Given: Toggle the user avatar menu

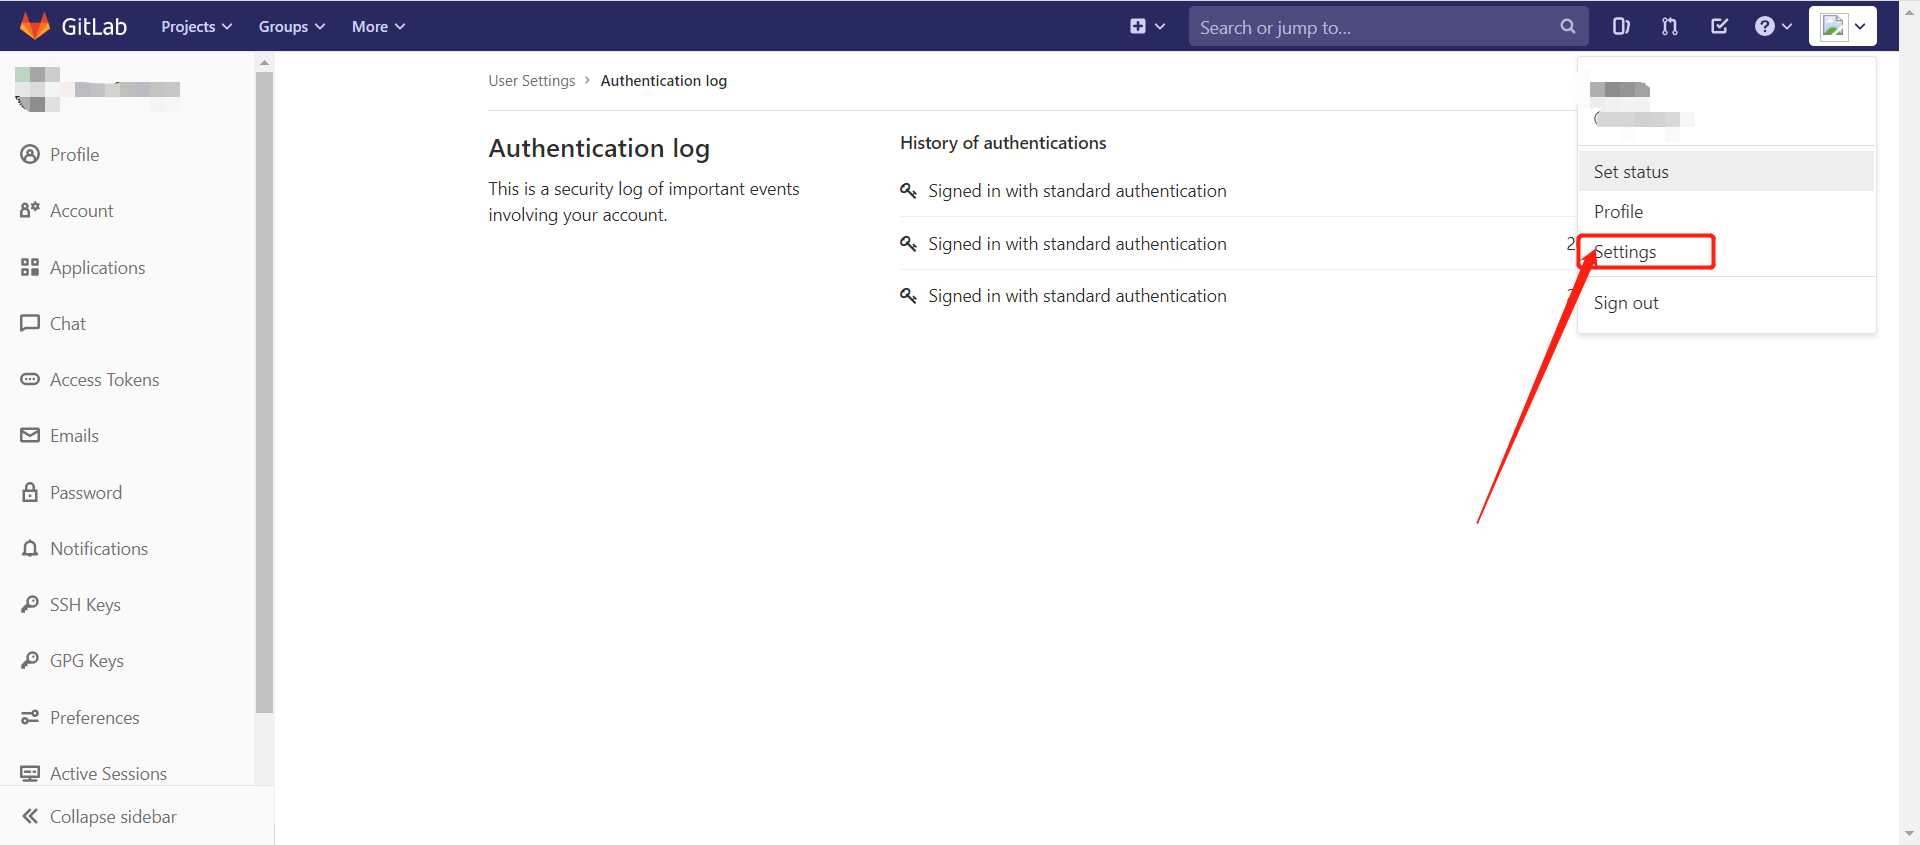Looking at the screenshot, I should 1843,27.
